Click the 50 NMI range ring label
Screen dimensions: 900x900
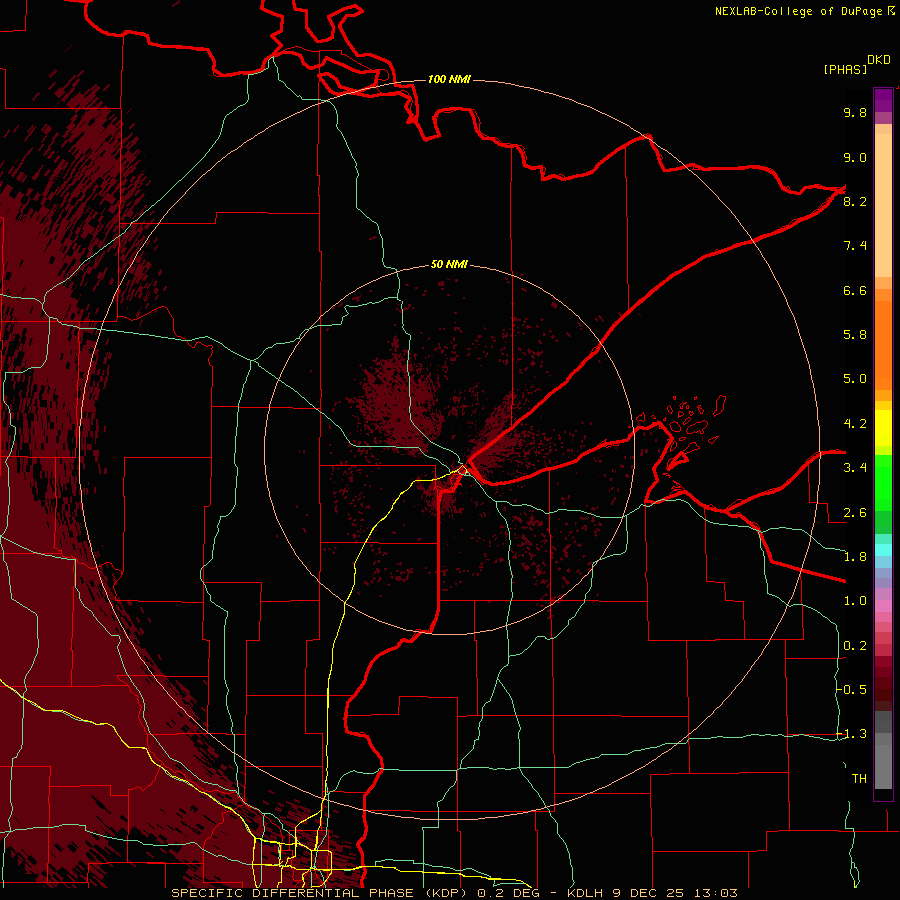coord(449,265)
